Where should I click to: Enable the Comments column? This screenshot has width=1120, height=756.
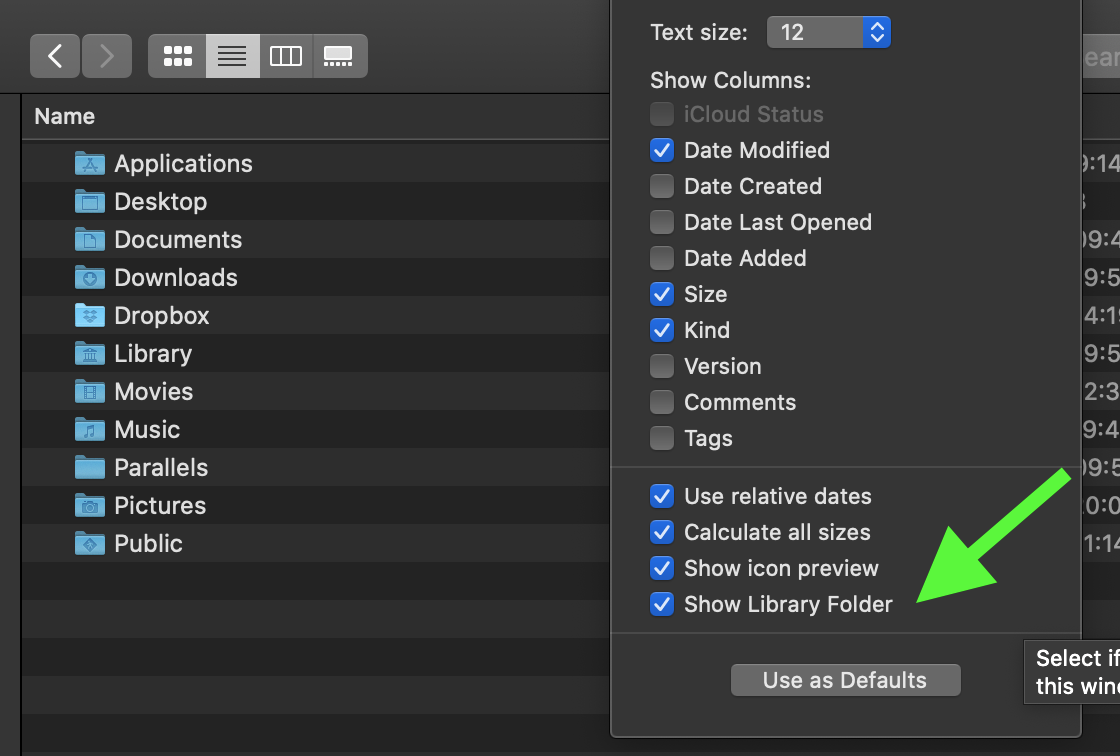tap(662, 402)
